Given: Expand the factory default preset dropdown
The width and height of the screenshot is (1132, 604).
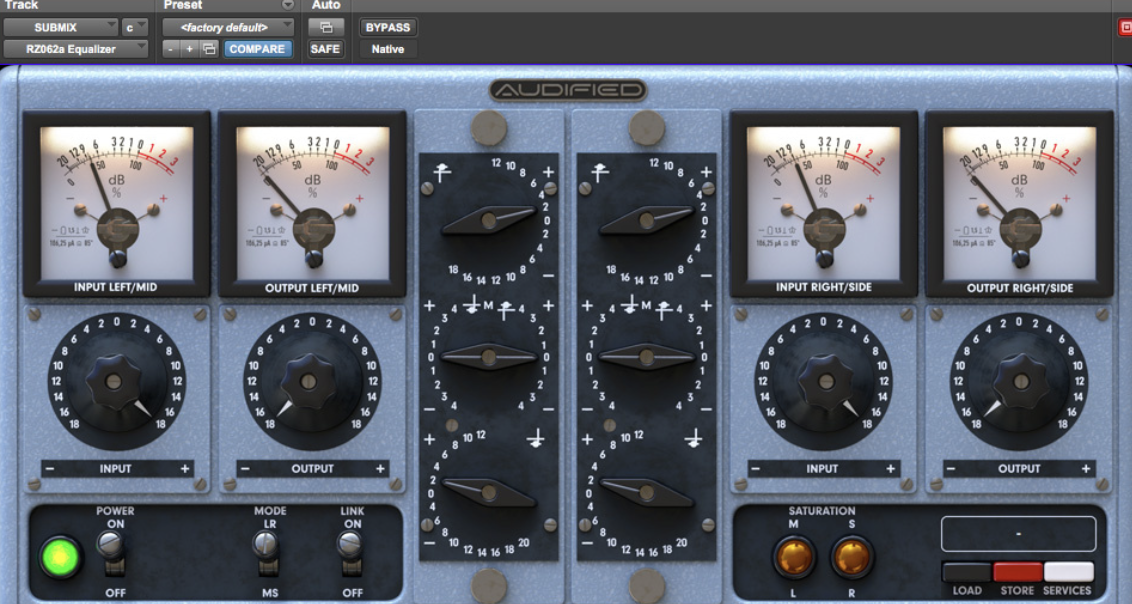Looking at the screenshot, I should click(228, 28).
